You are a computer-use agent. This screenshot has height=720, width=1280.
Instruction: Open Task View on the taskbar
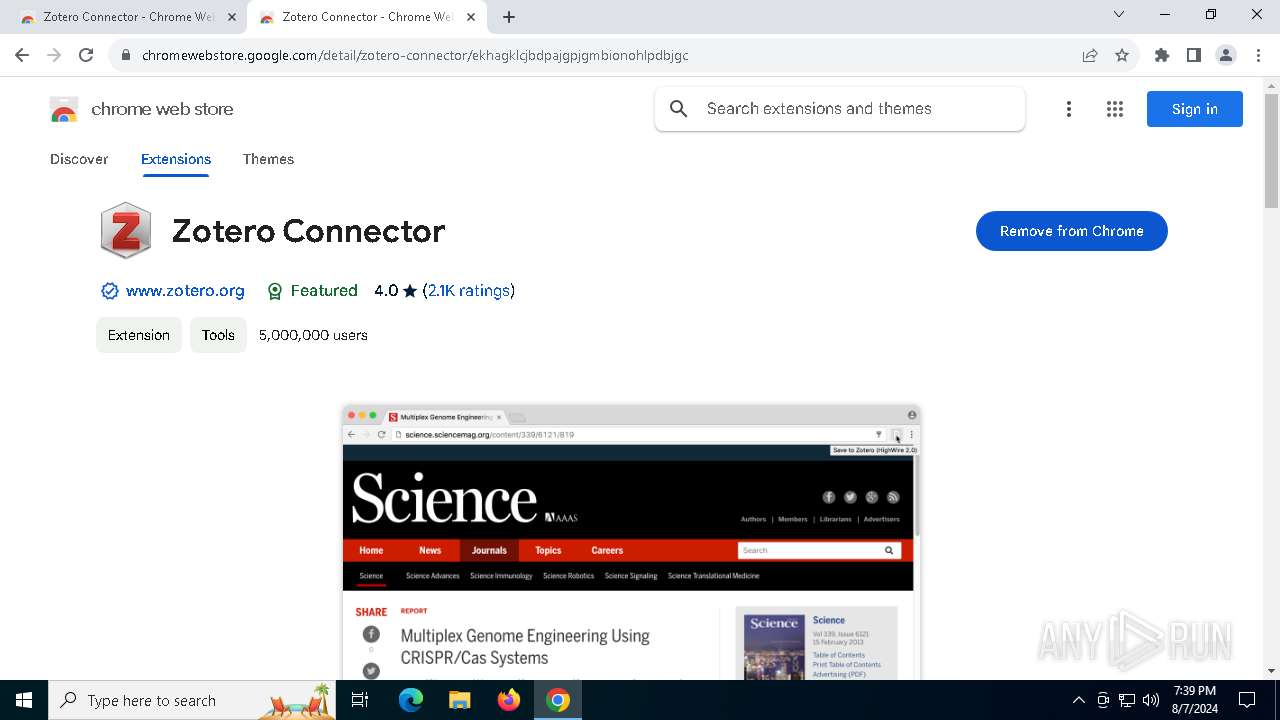point(360,700)
